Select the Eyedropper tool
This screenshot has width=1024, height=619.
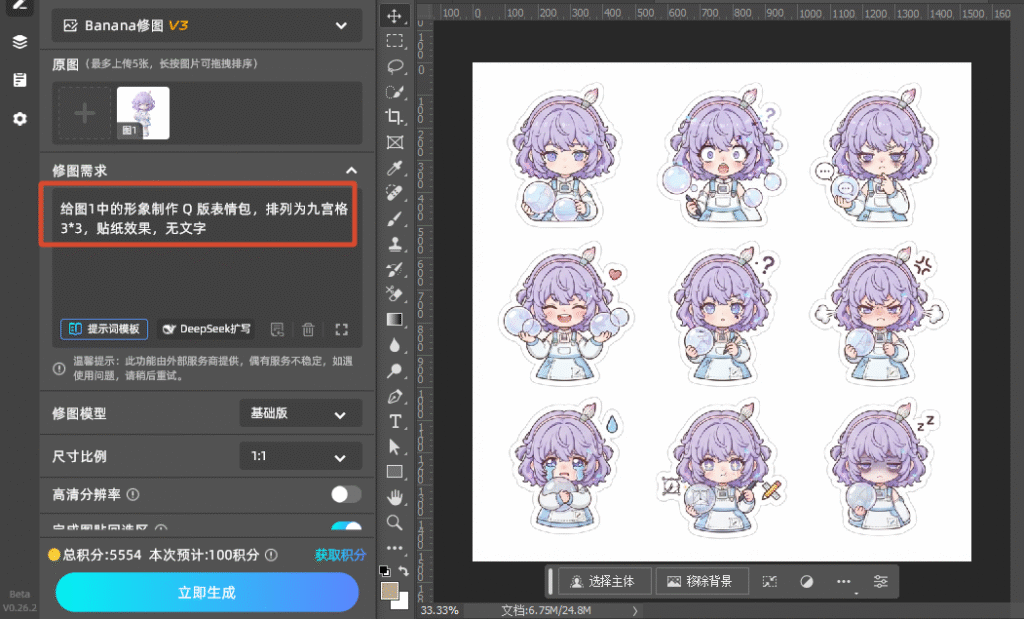tap(394, 168)
